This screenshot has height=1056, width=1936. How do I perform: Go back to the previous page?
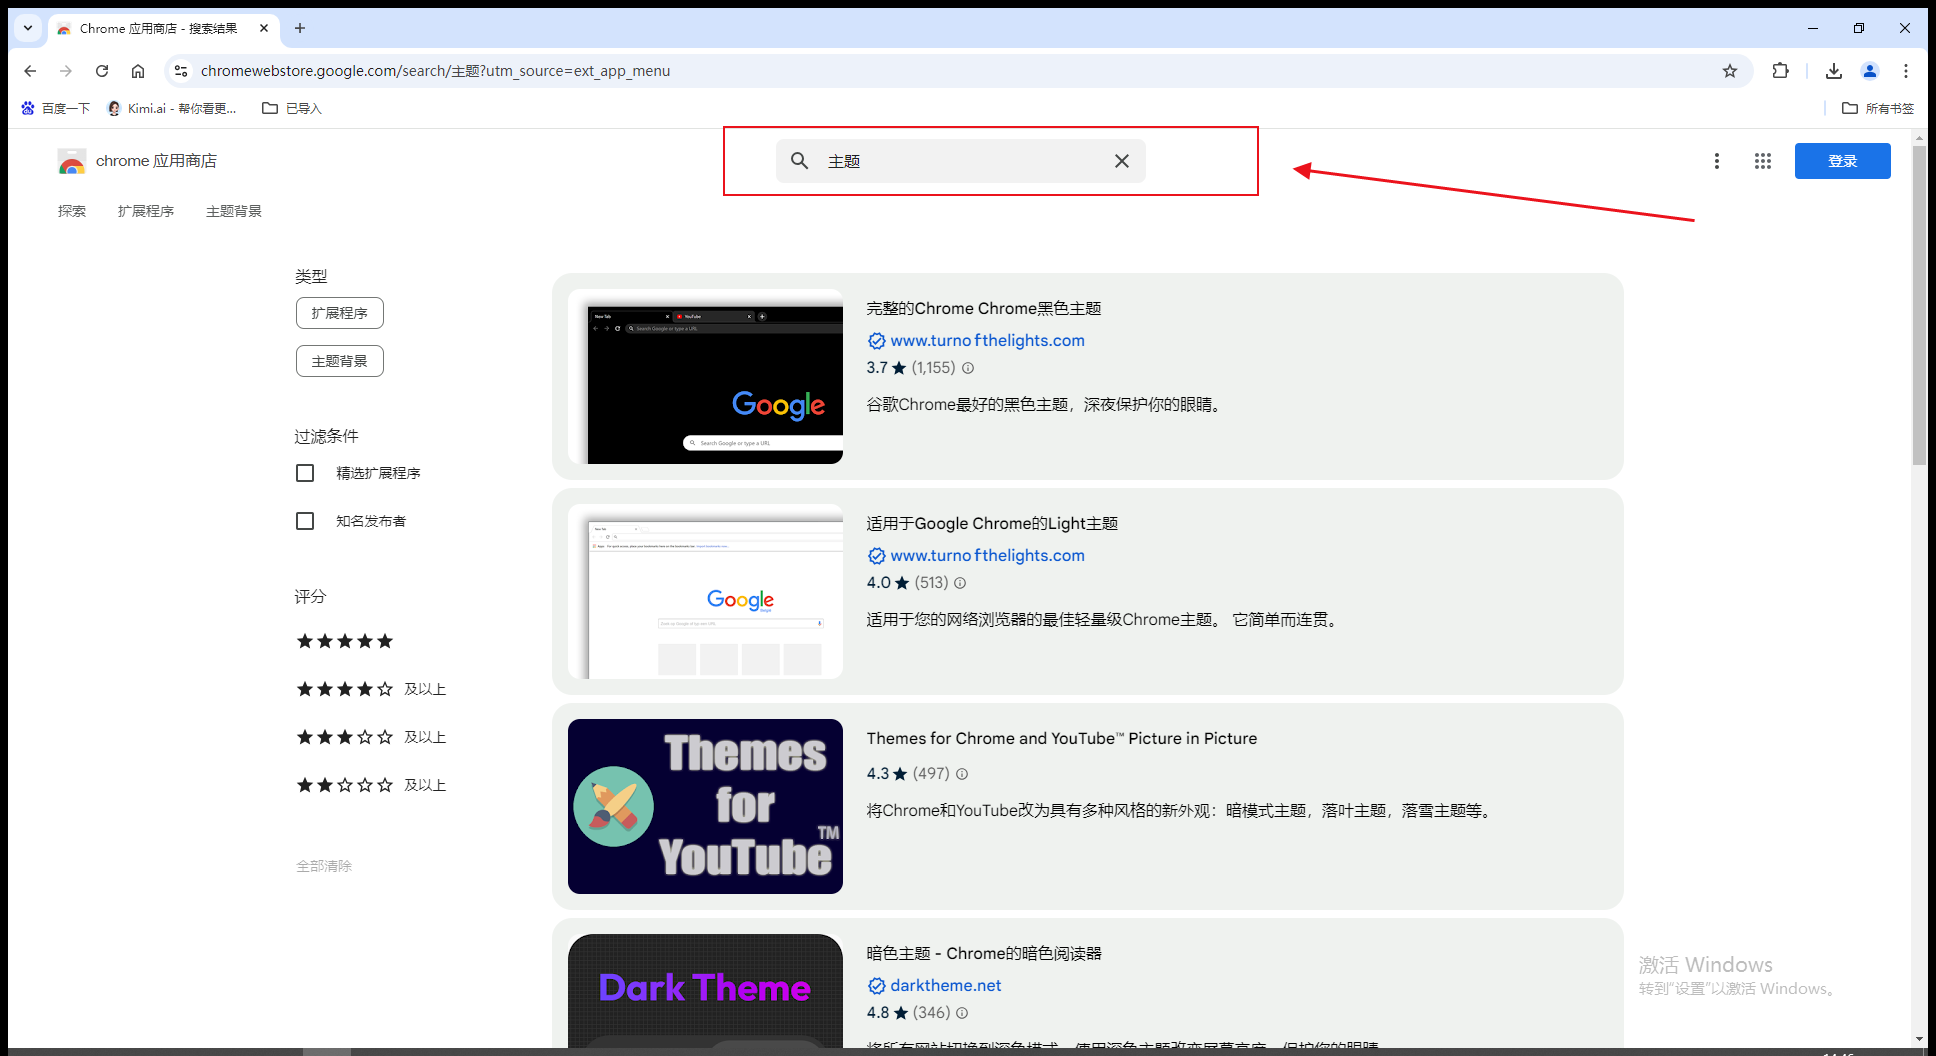30,71
